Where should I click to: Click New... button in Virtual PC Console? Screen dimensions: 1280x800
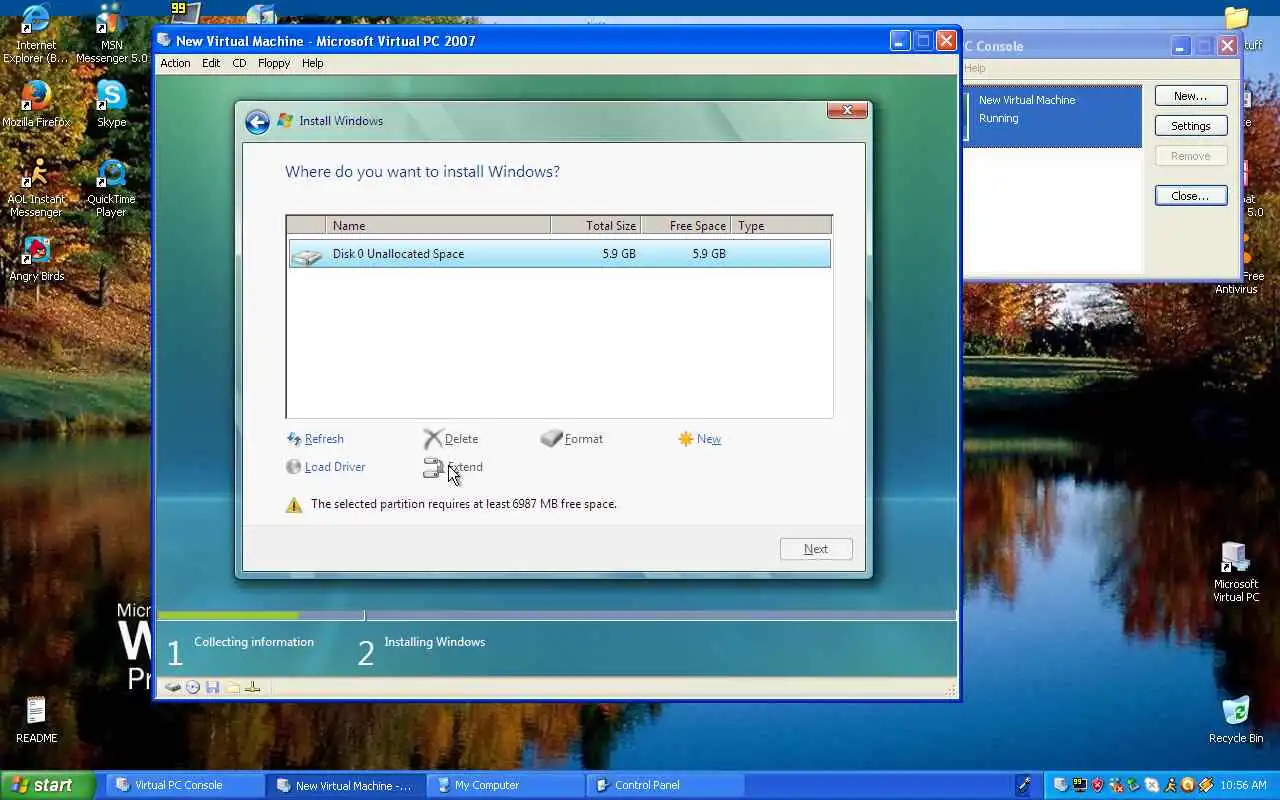(x=1191, y=96)
